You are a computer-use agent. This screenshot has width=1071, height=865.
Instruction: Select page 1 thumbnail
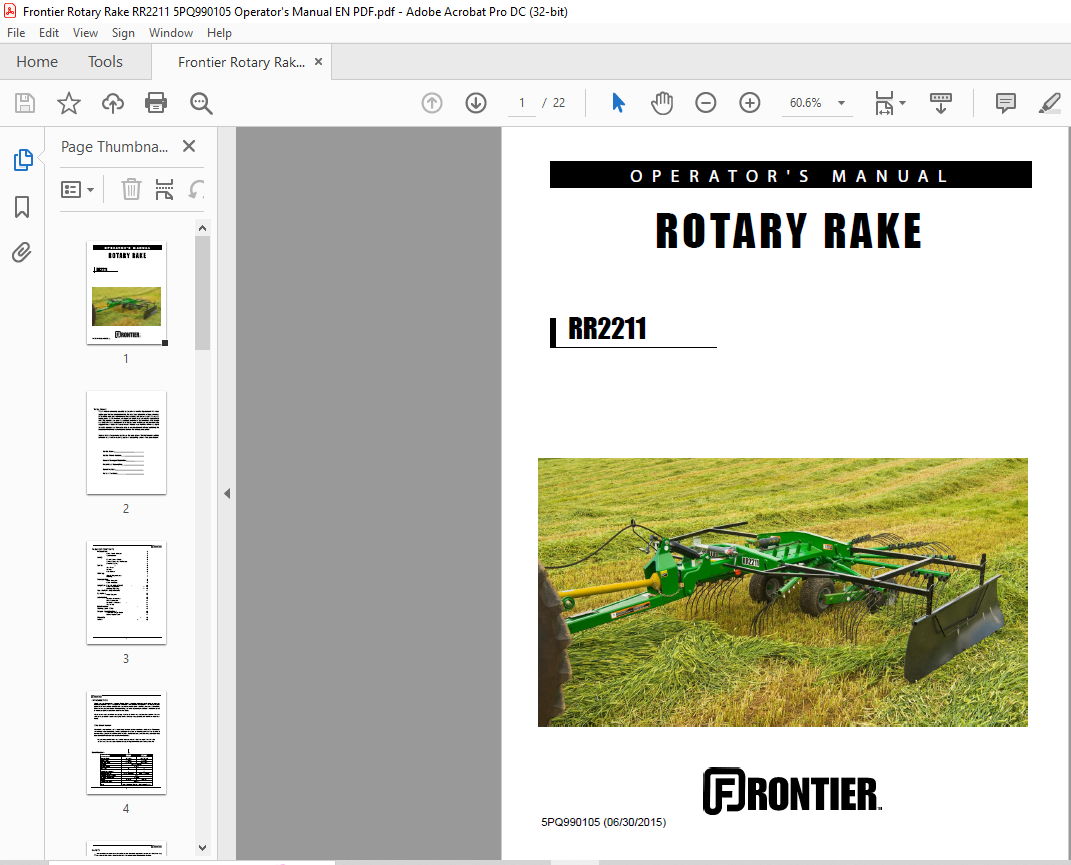[126, 293]
